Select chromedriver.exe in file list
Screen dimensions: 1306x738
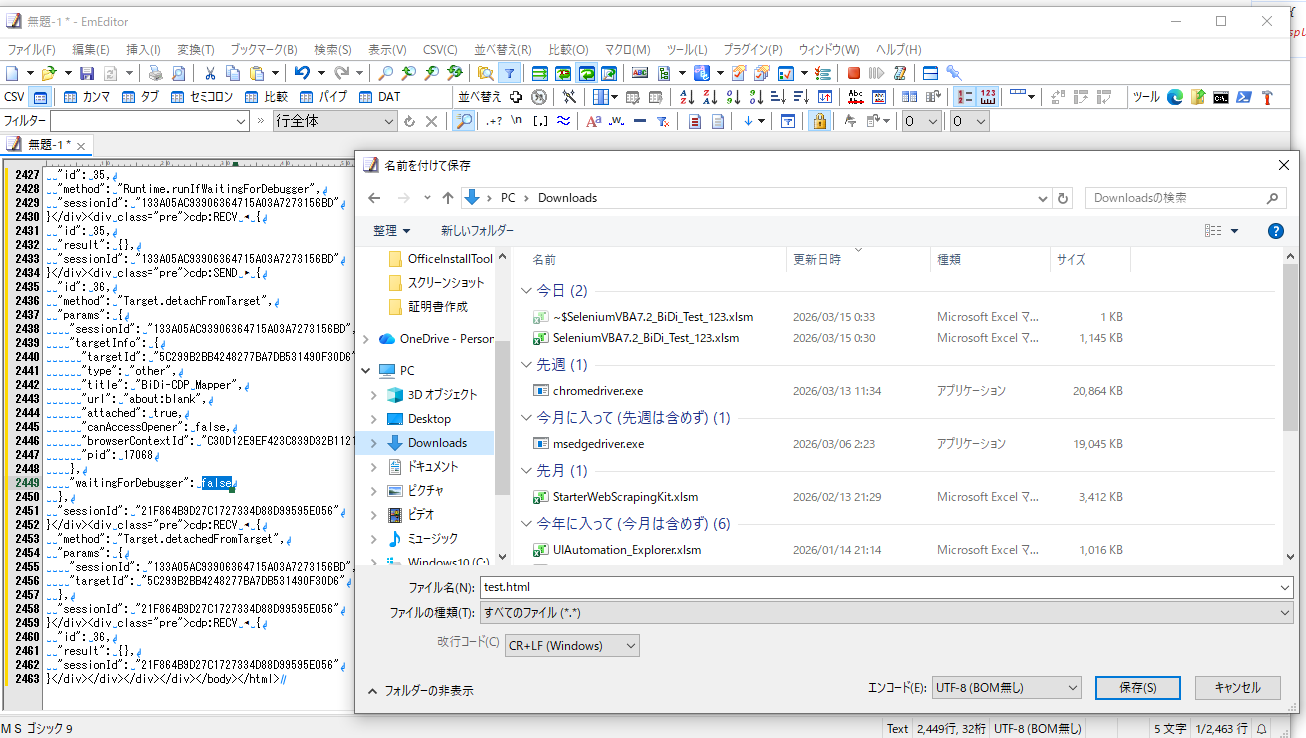598,391
